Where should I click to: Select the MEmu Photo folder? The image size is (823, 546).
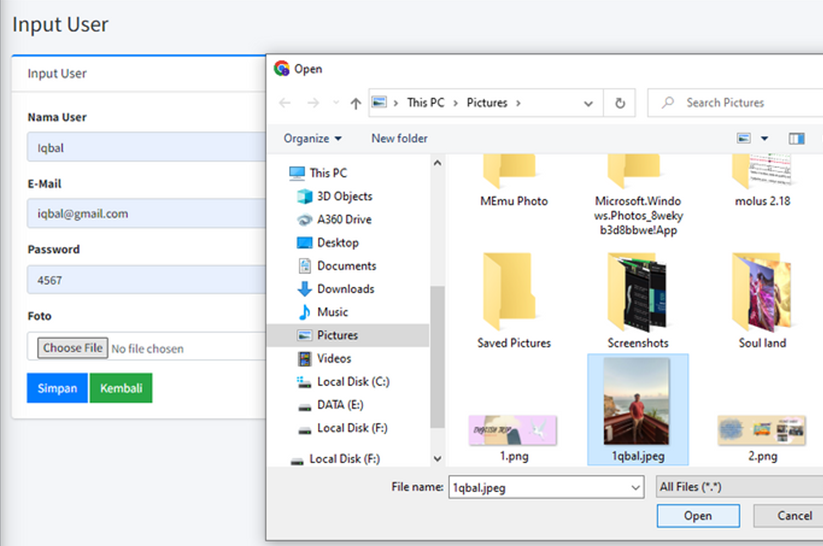(514, 181)
